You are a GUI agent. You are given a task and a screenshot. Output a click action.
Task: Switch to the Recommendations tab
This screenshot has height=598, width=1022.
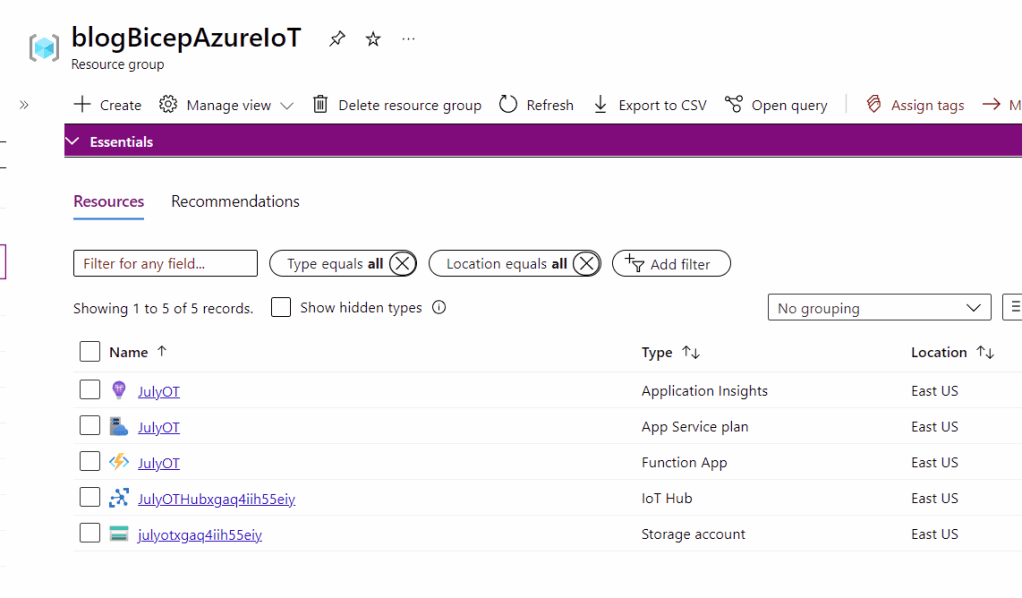(x=235, y=202)
